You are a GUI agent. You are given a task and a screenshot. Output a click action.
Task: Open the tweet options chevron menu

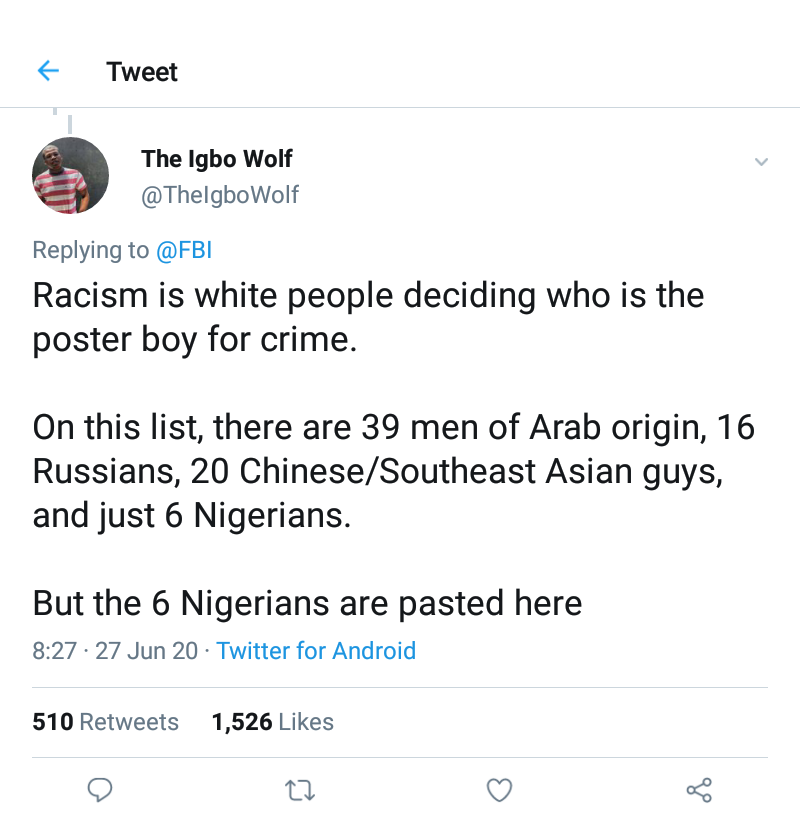(x=761, y=162)
